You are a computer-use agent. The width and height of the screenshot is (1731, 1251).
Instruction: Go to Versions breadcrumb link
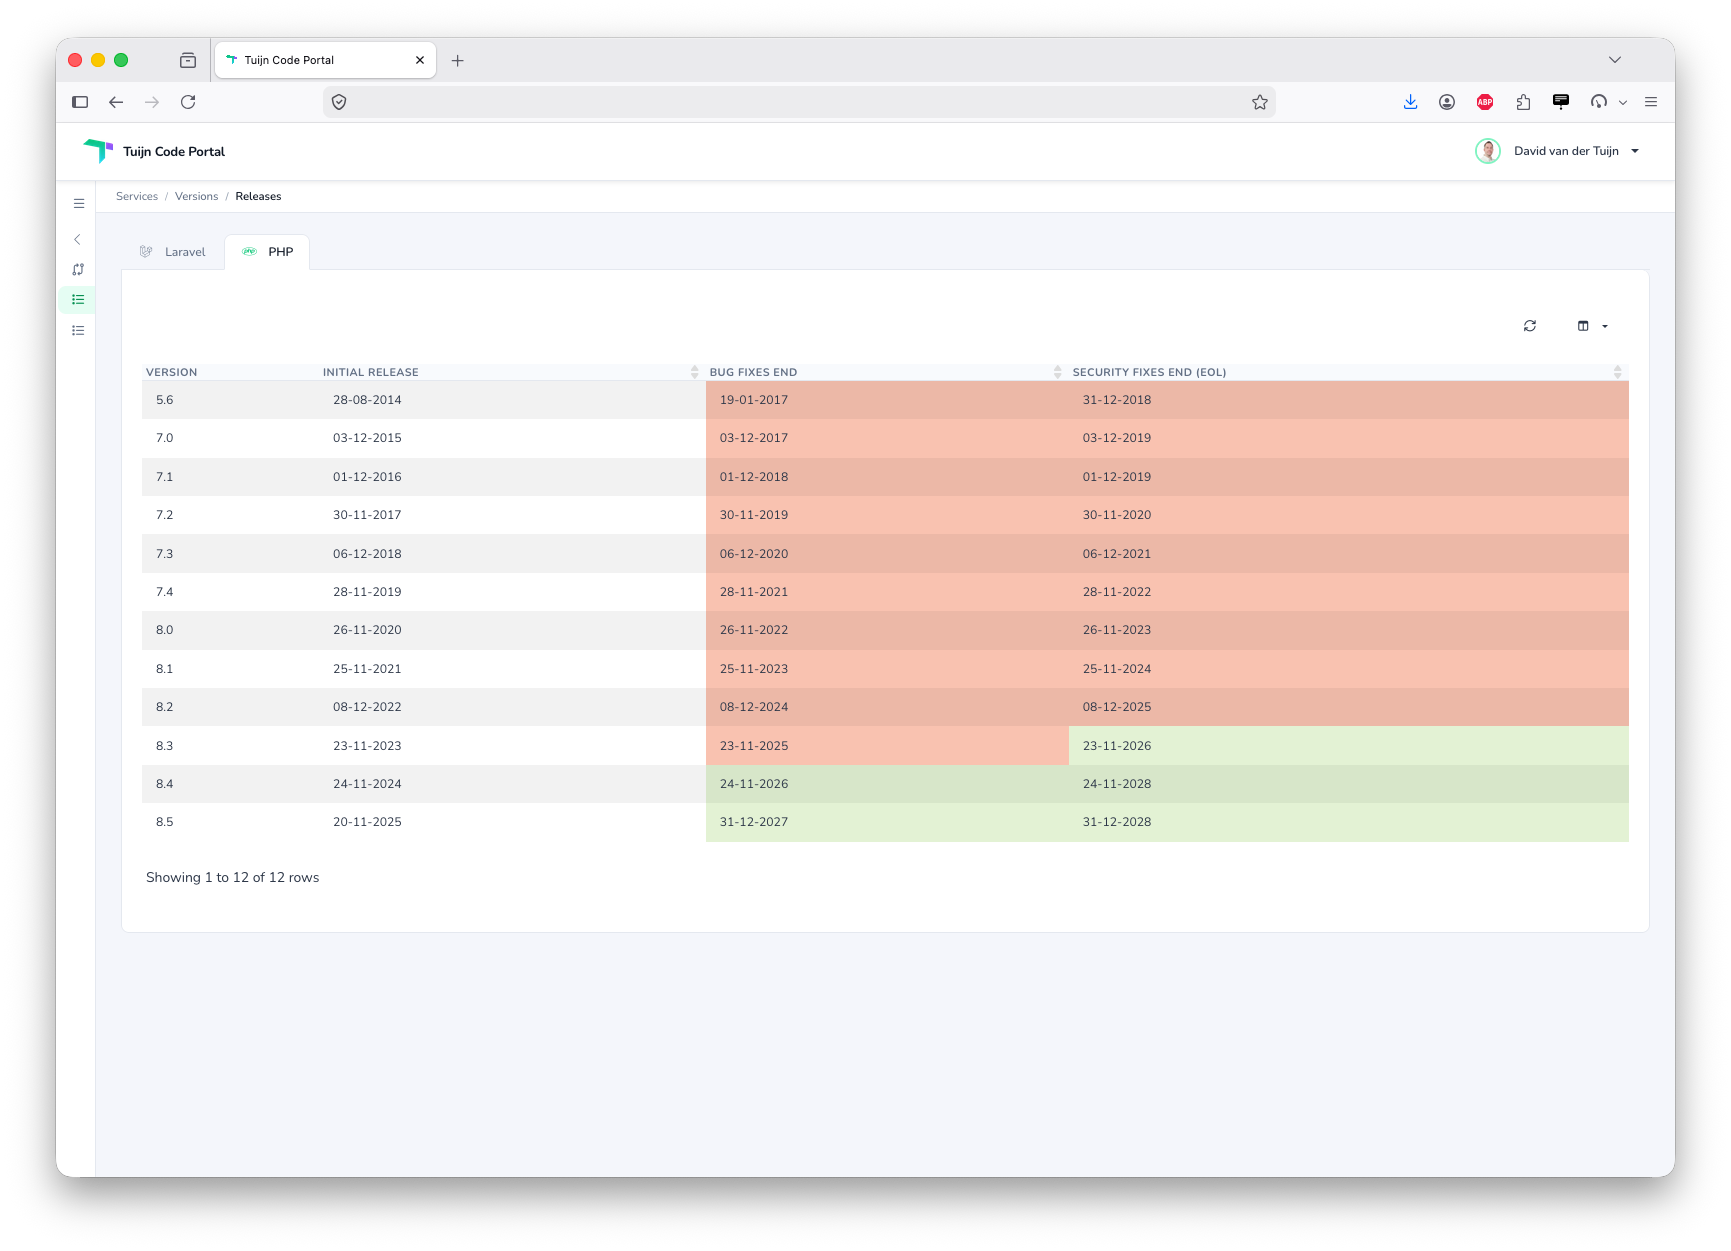click(x=196, y=196)
